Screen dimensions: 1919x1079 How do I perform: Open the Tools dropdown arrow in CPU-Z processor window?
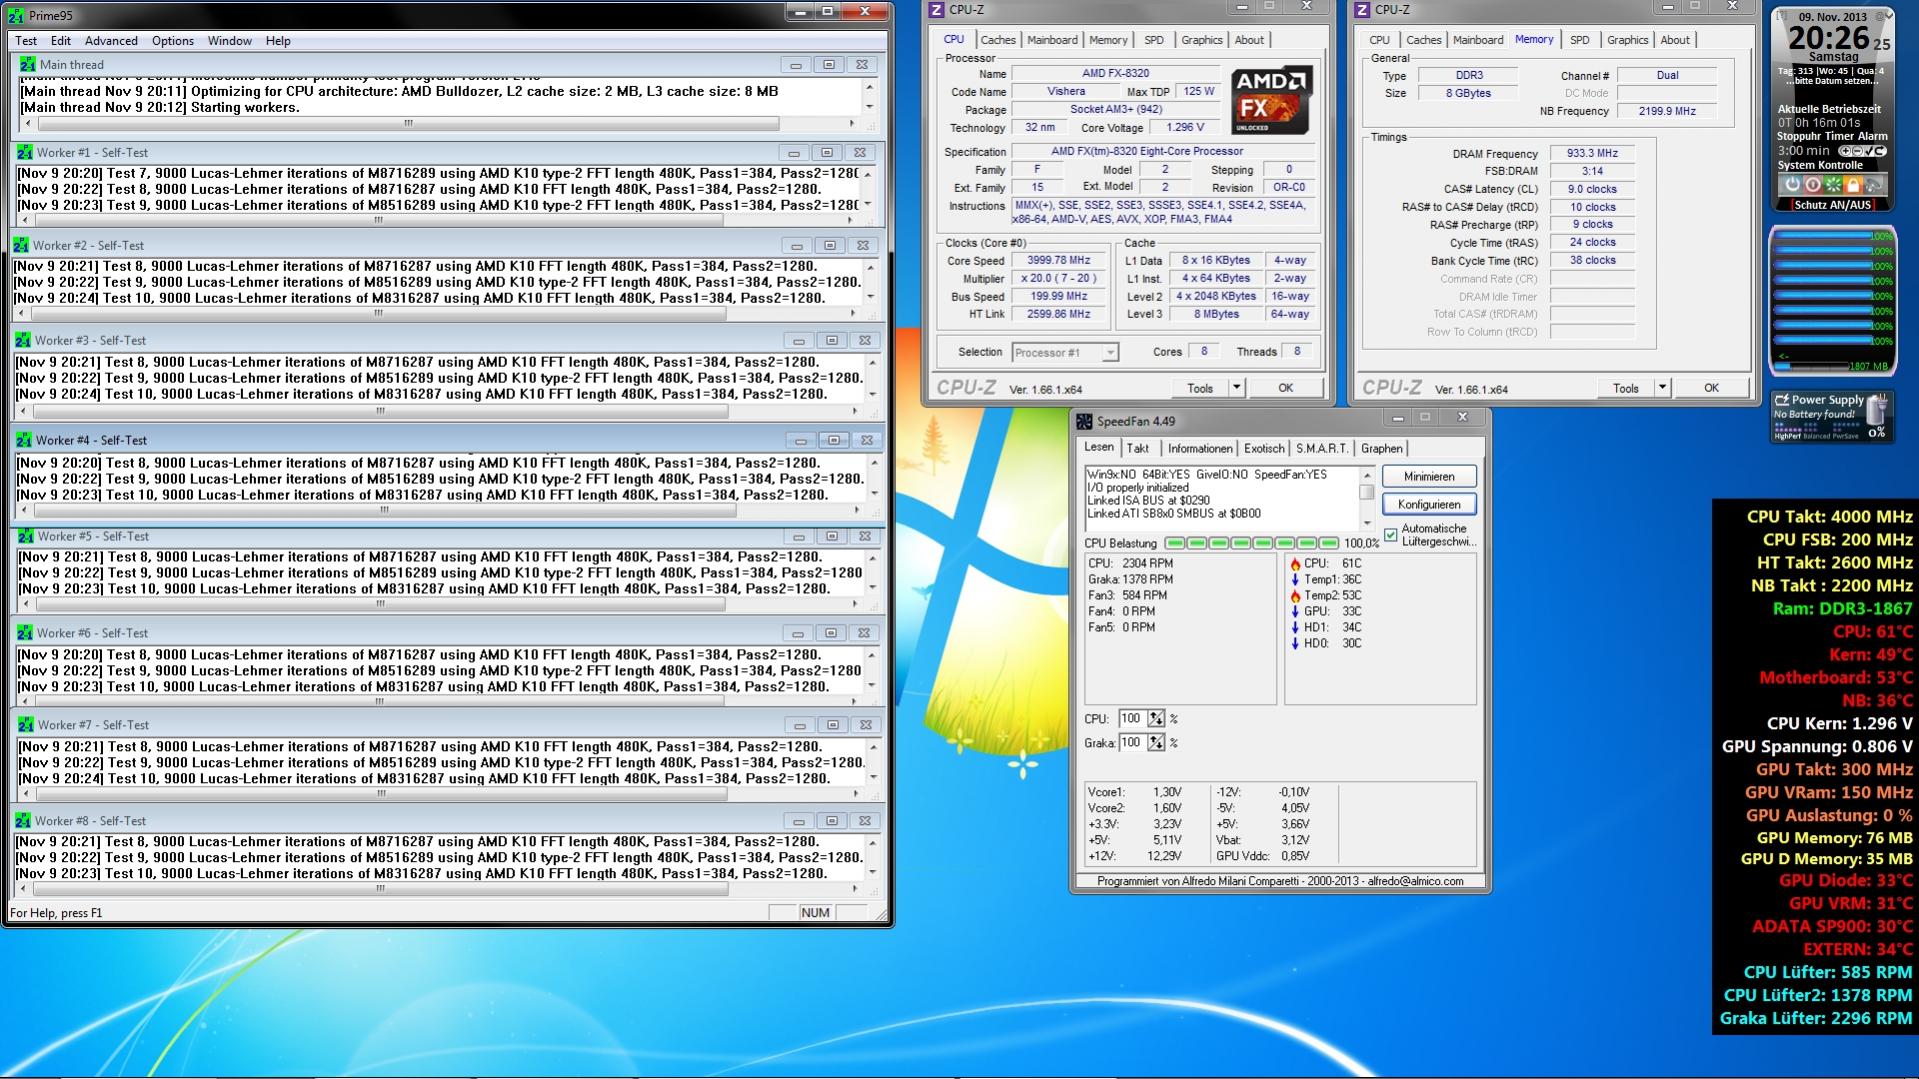pyautogui.click(x=1236, y=388)
